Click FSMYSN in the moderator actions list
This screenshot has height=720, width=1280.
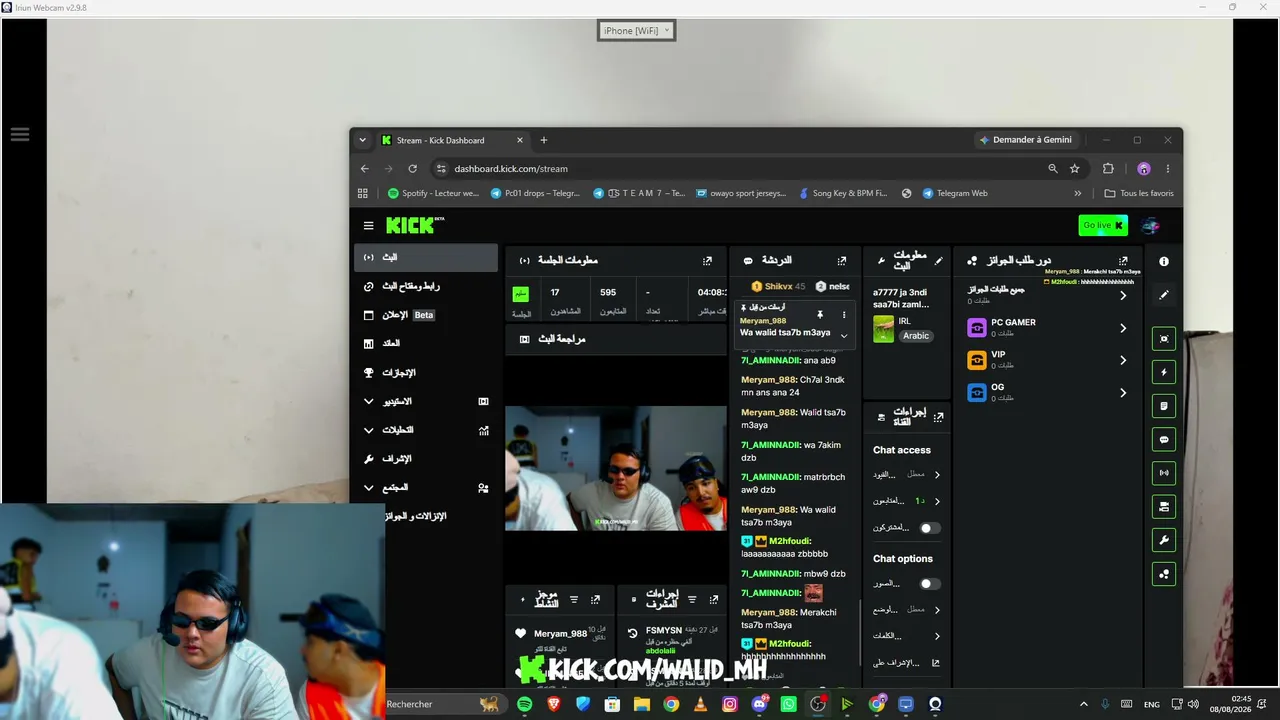[x=664, y=631]
